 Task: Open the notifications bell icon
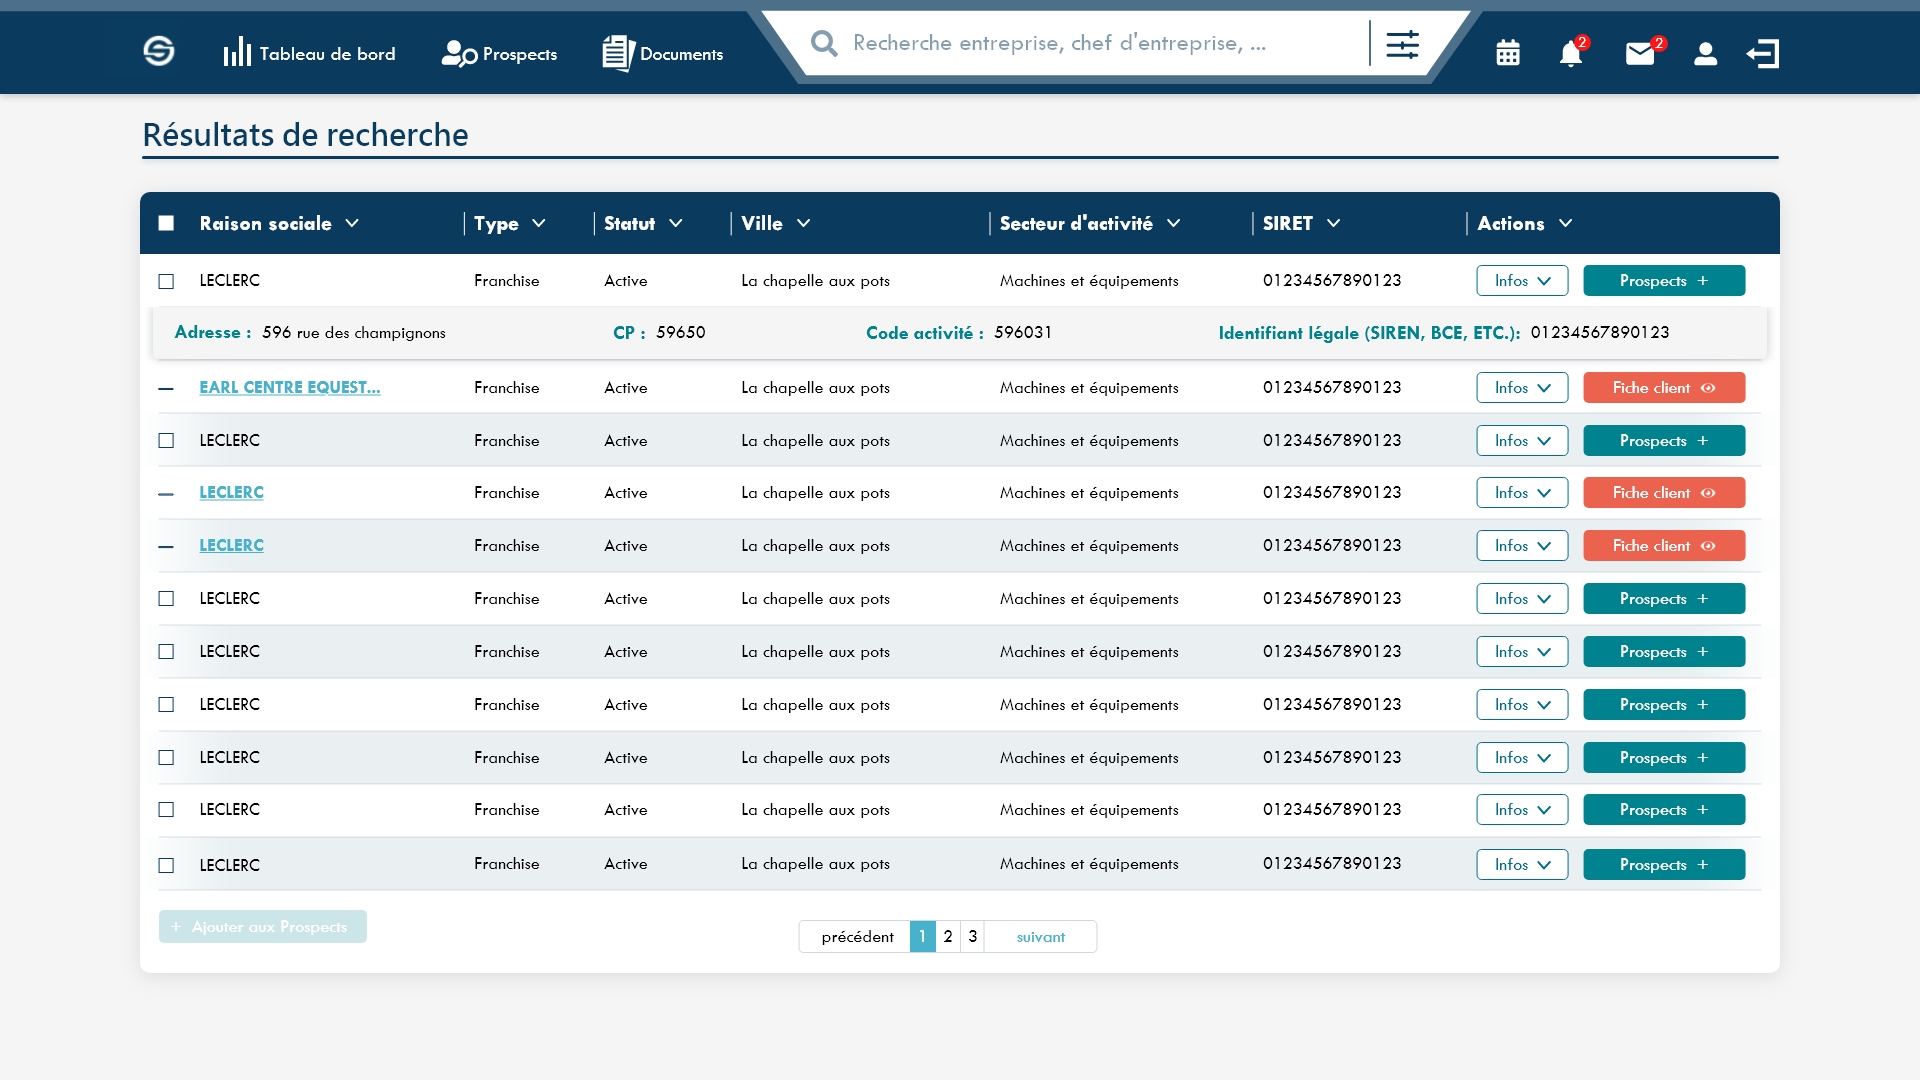(1571, 53)
